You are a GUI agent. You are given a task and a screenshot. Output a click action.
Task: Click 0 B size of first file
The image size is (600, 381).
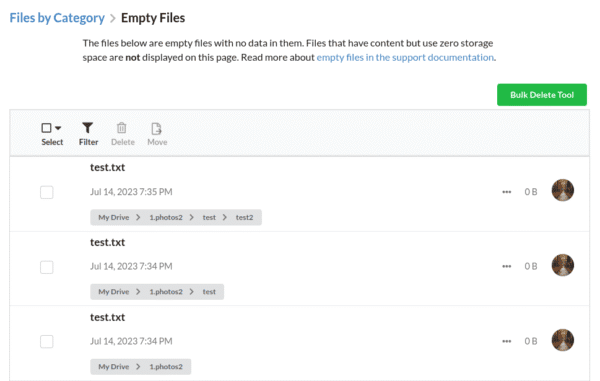pyautogui.click(x=531, y=192)
